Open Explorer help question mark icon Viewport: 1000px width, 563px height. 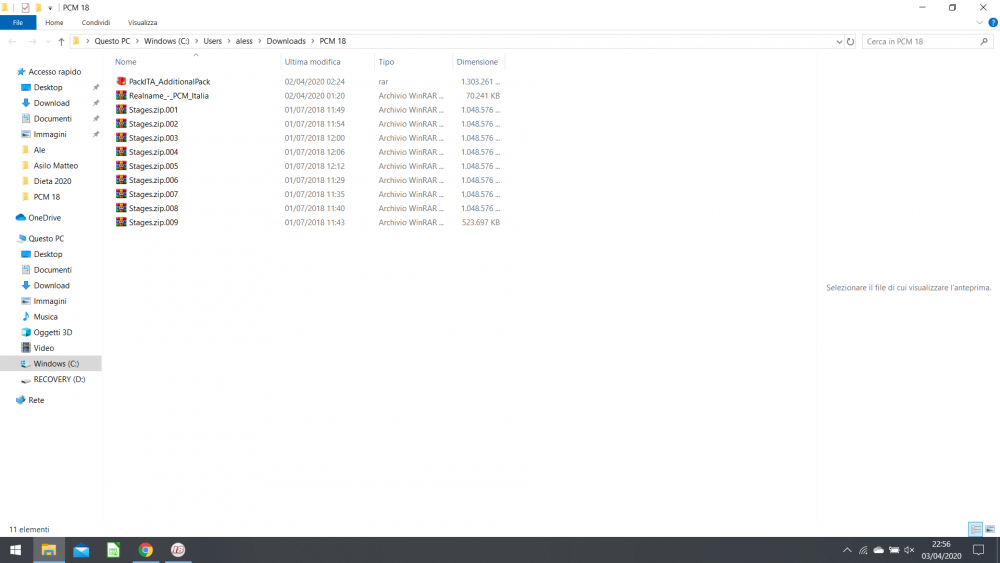pyautogui.click(x=993, y=22)
